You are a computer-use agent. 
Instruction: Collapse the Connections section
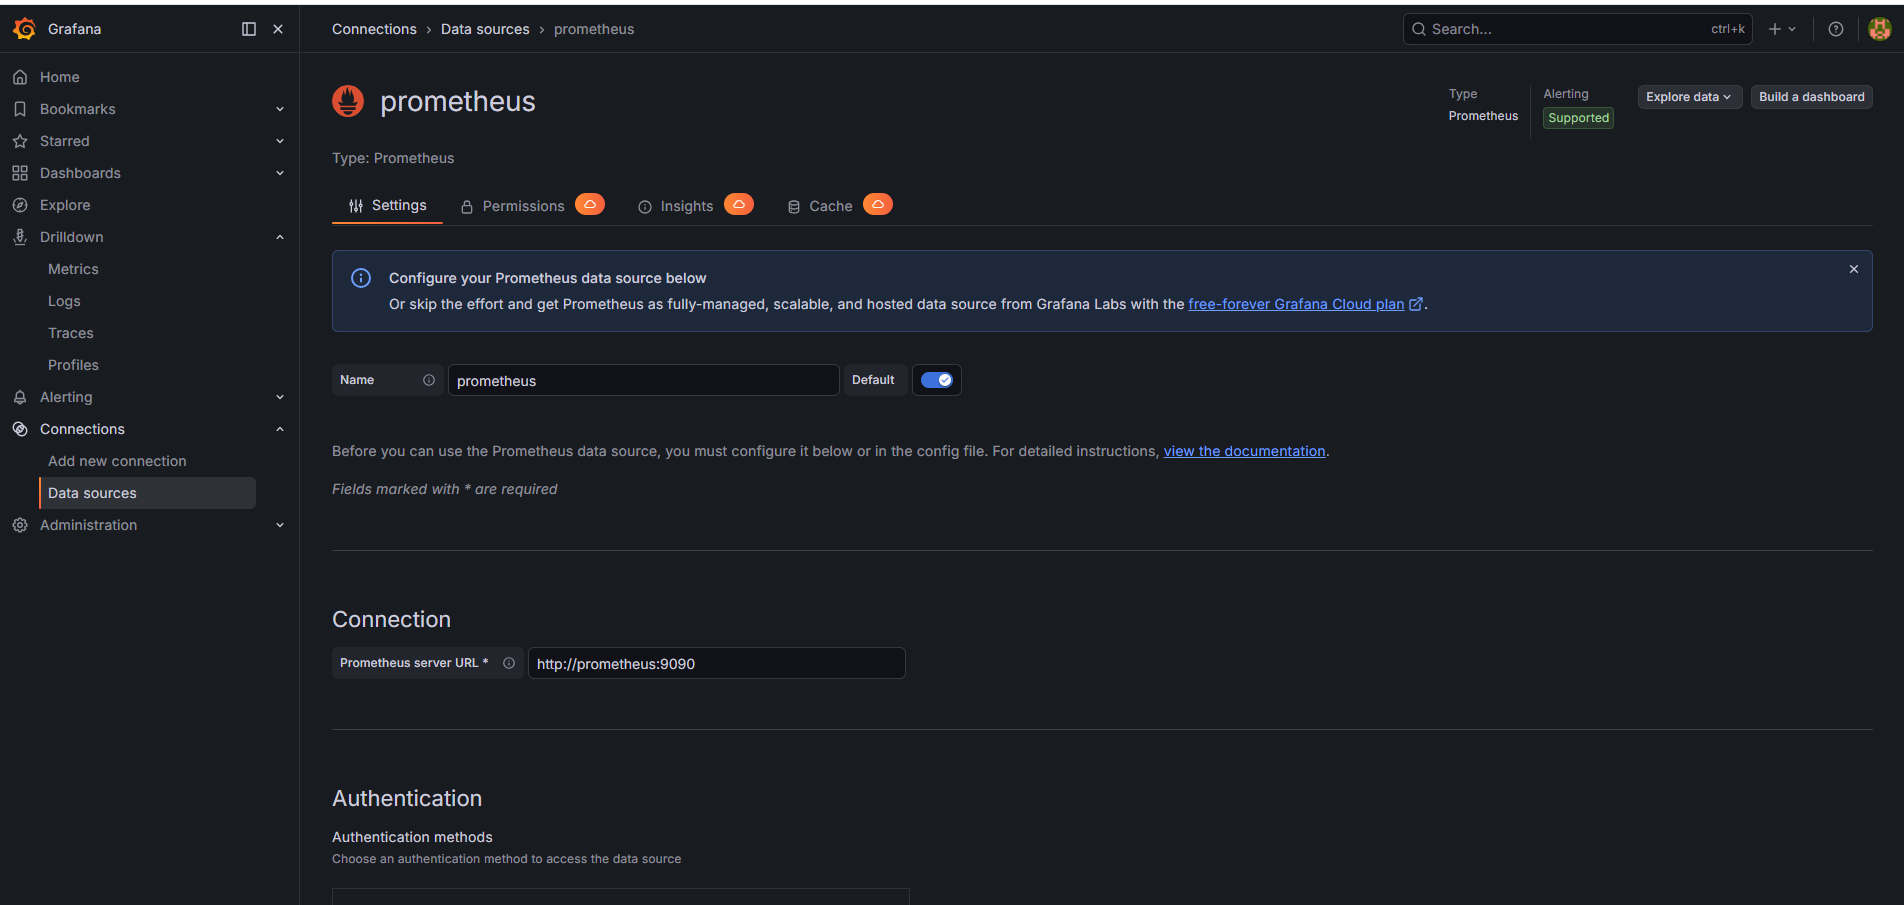pos(280,429)
